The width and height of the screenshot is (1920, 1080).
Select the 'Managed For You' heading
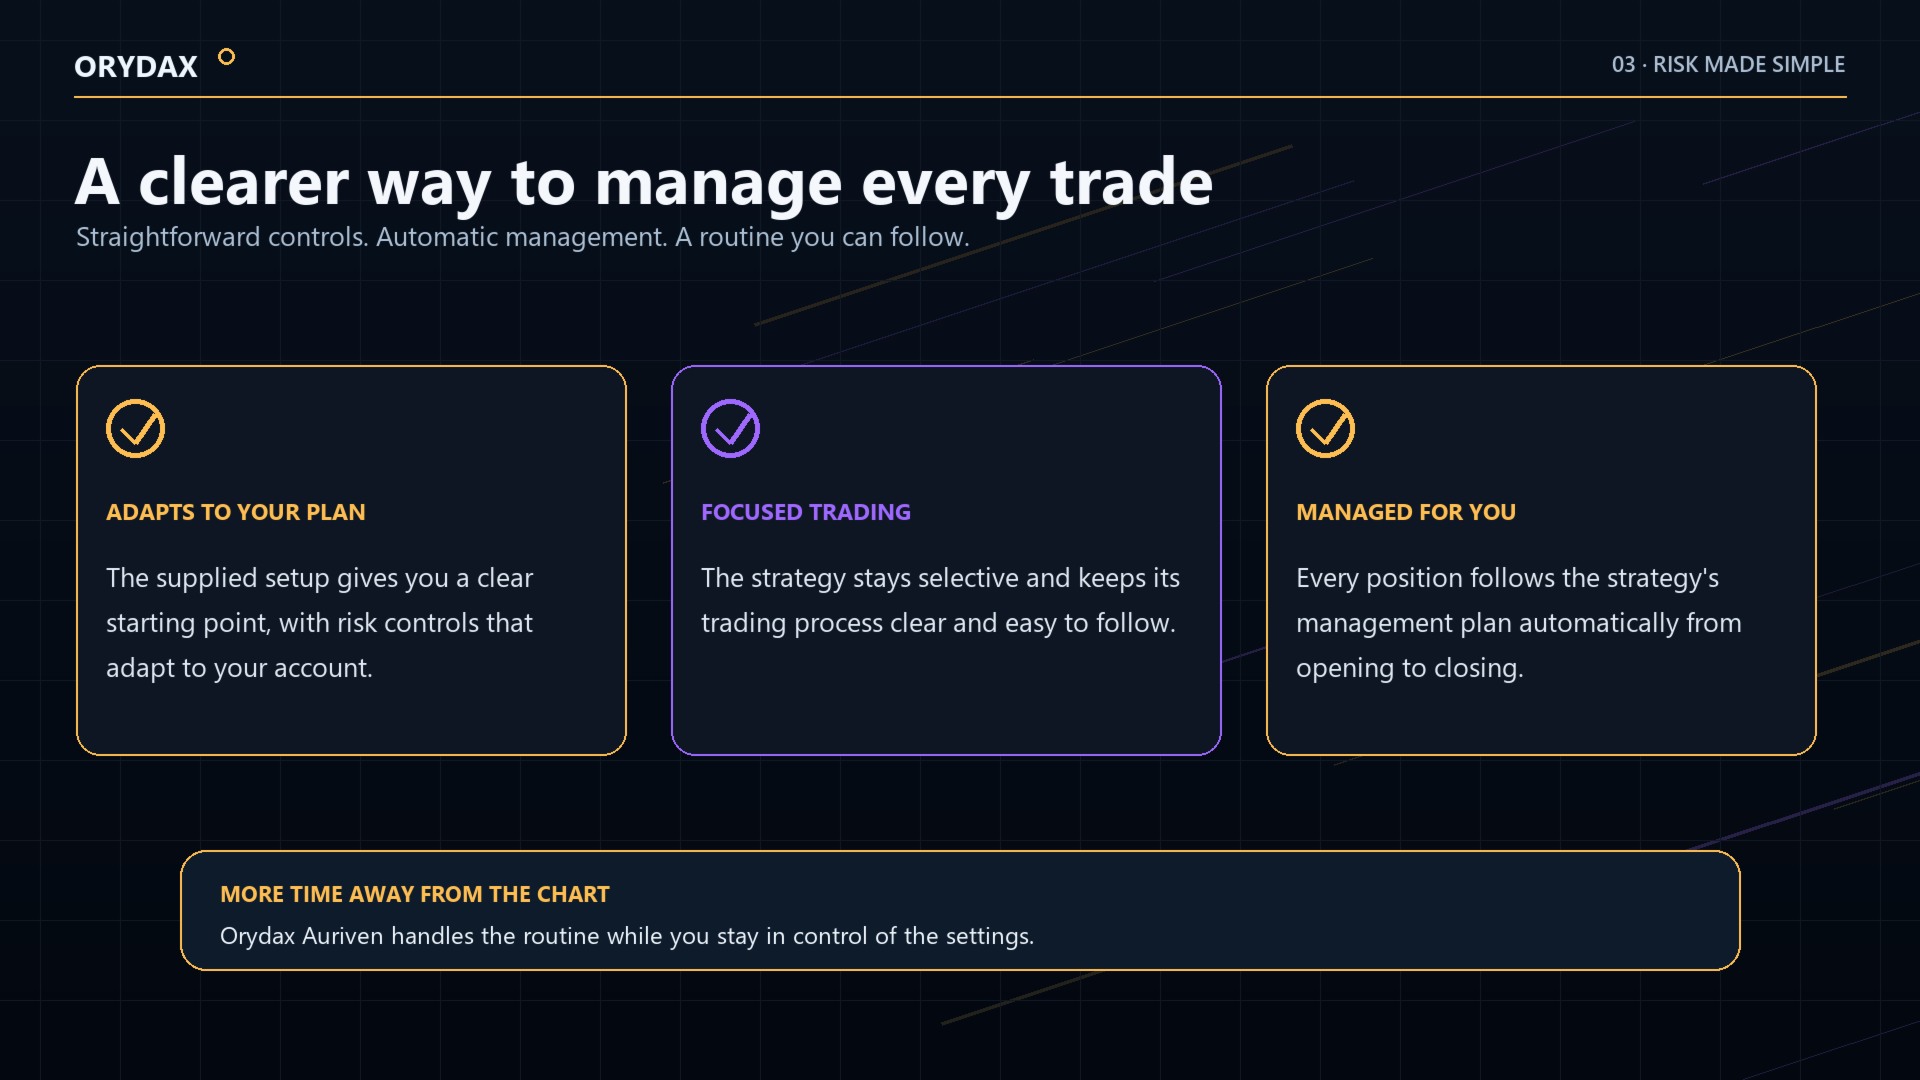click(x=1406, y=512)
